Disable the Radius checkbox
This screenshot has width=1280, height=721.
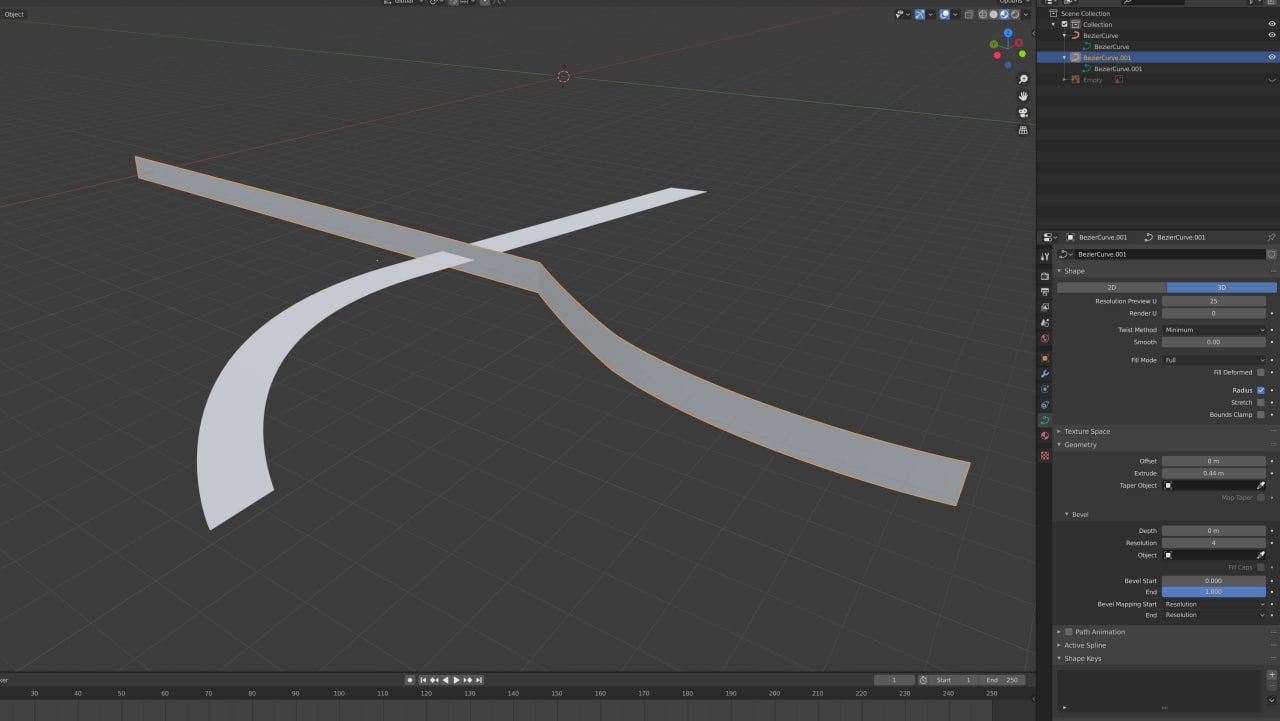coord(1260,390)
